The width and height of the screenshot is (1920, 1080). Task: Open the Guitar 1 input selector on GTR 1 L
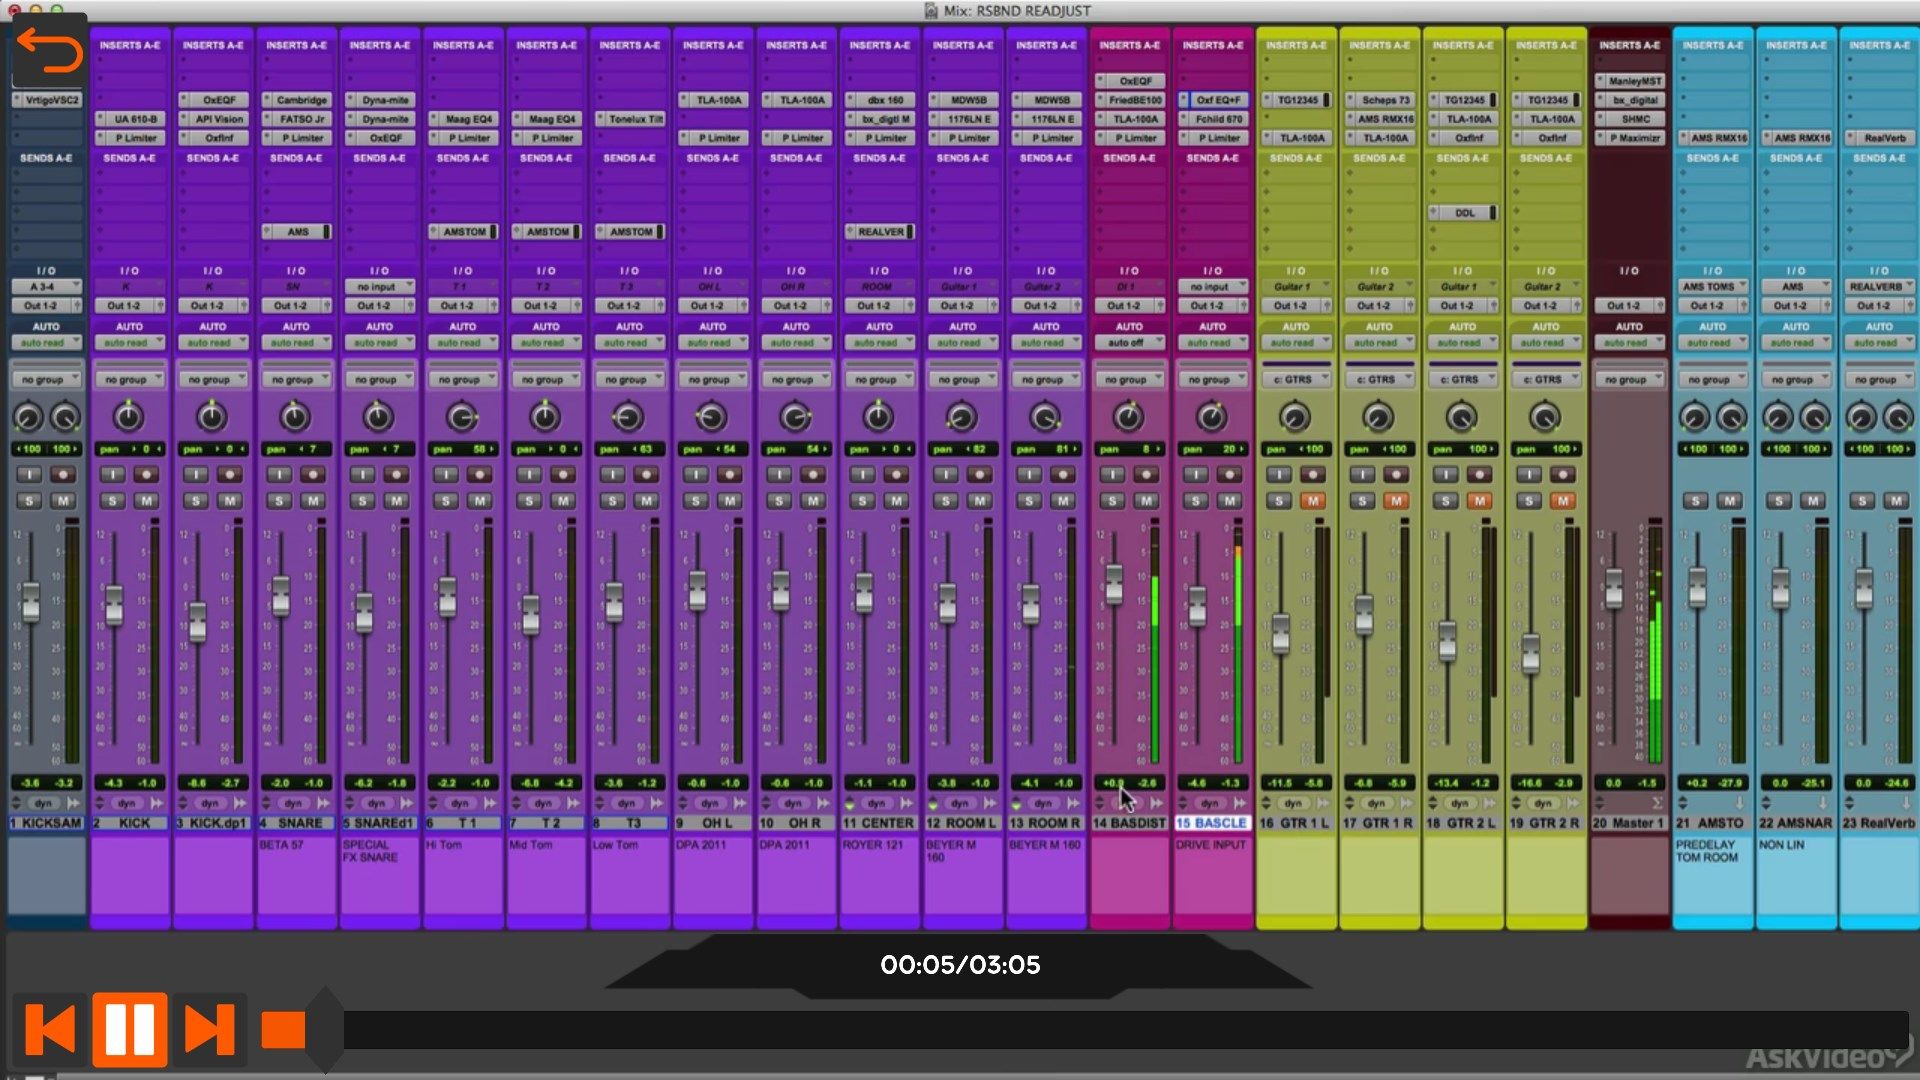(x=1296, y=287)
